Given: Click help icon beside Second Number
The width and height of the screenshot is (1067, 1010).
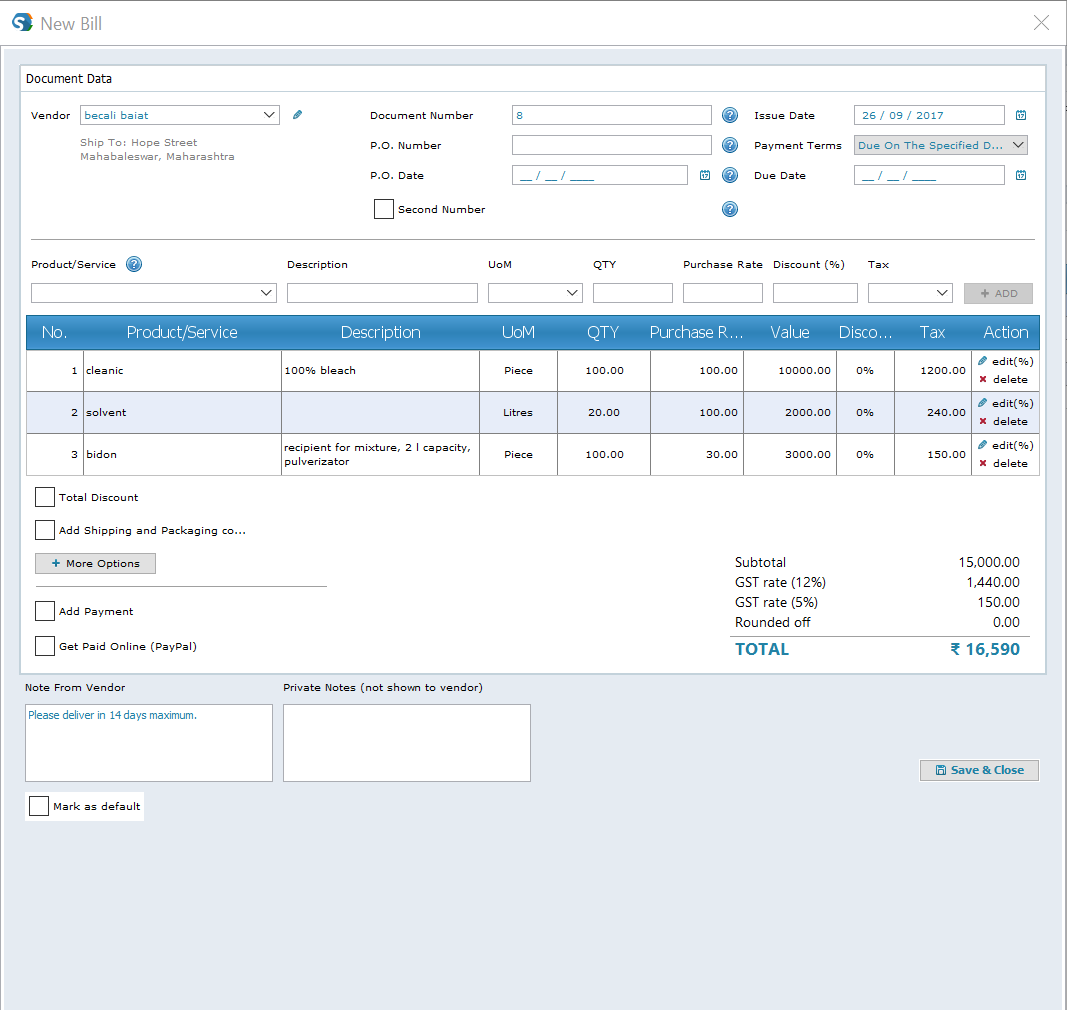Looking at the screenshot, I should coord(730,209).
